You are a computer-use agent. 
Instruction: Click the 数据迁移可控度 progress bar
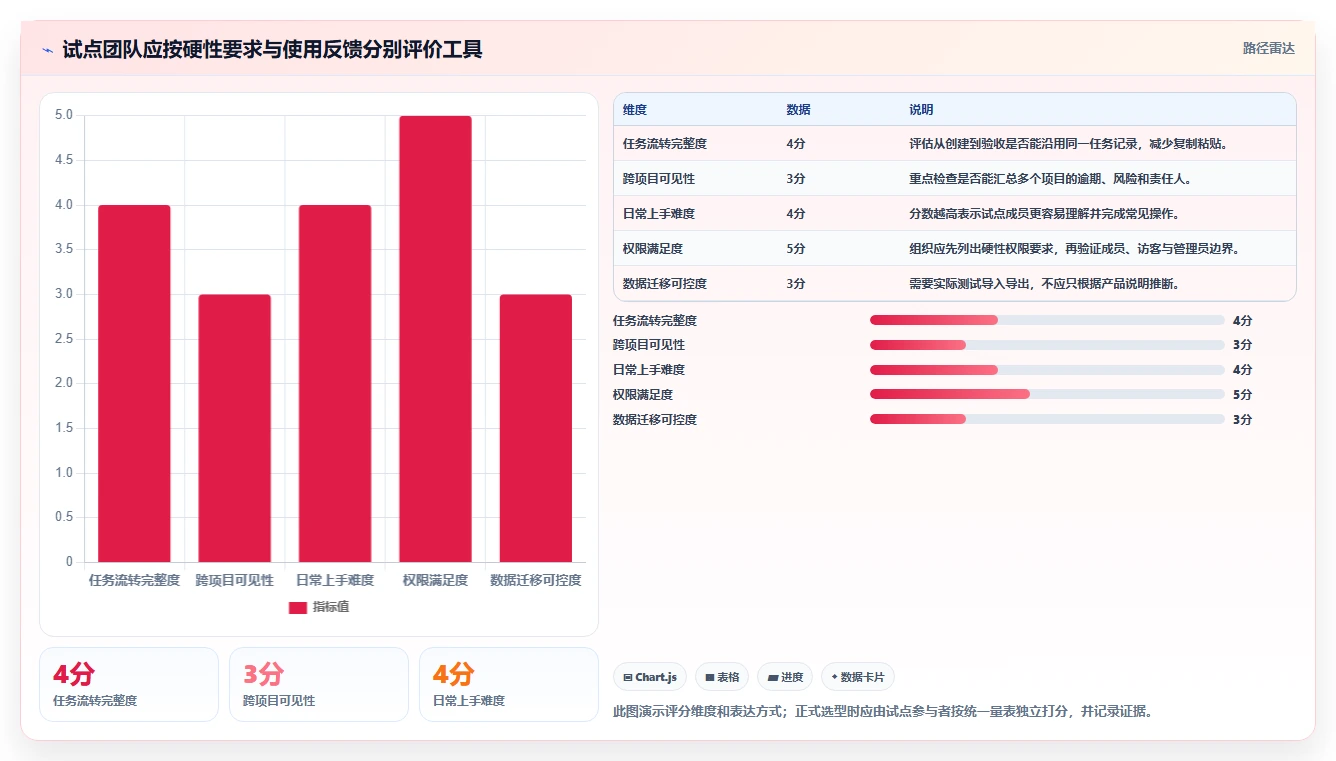(x=1047, y=419)
